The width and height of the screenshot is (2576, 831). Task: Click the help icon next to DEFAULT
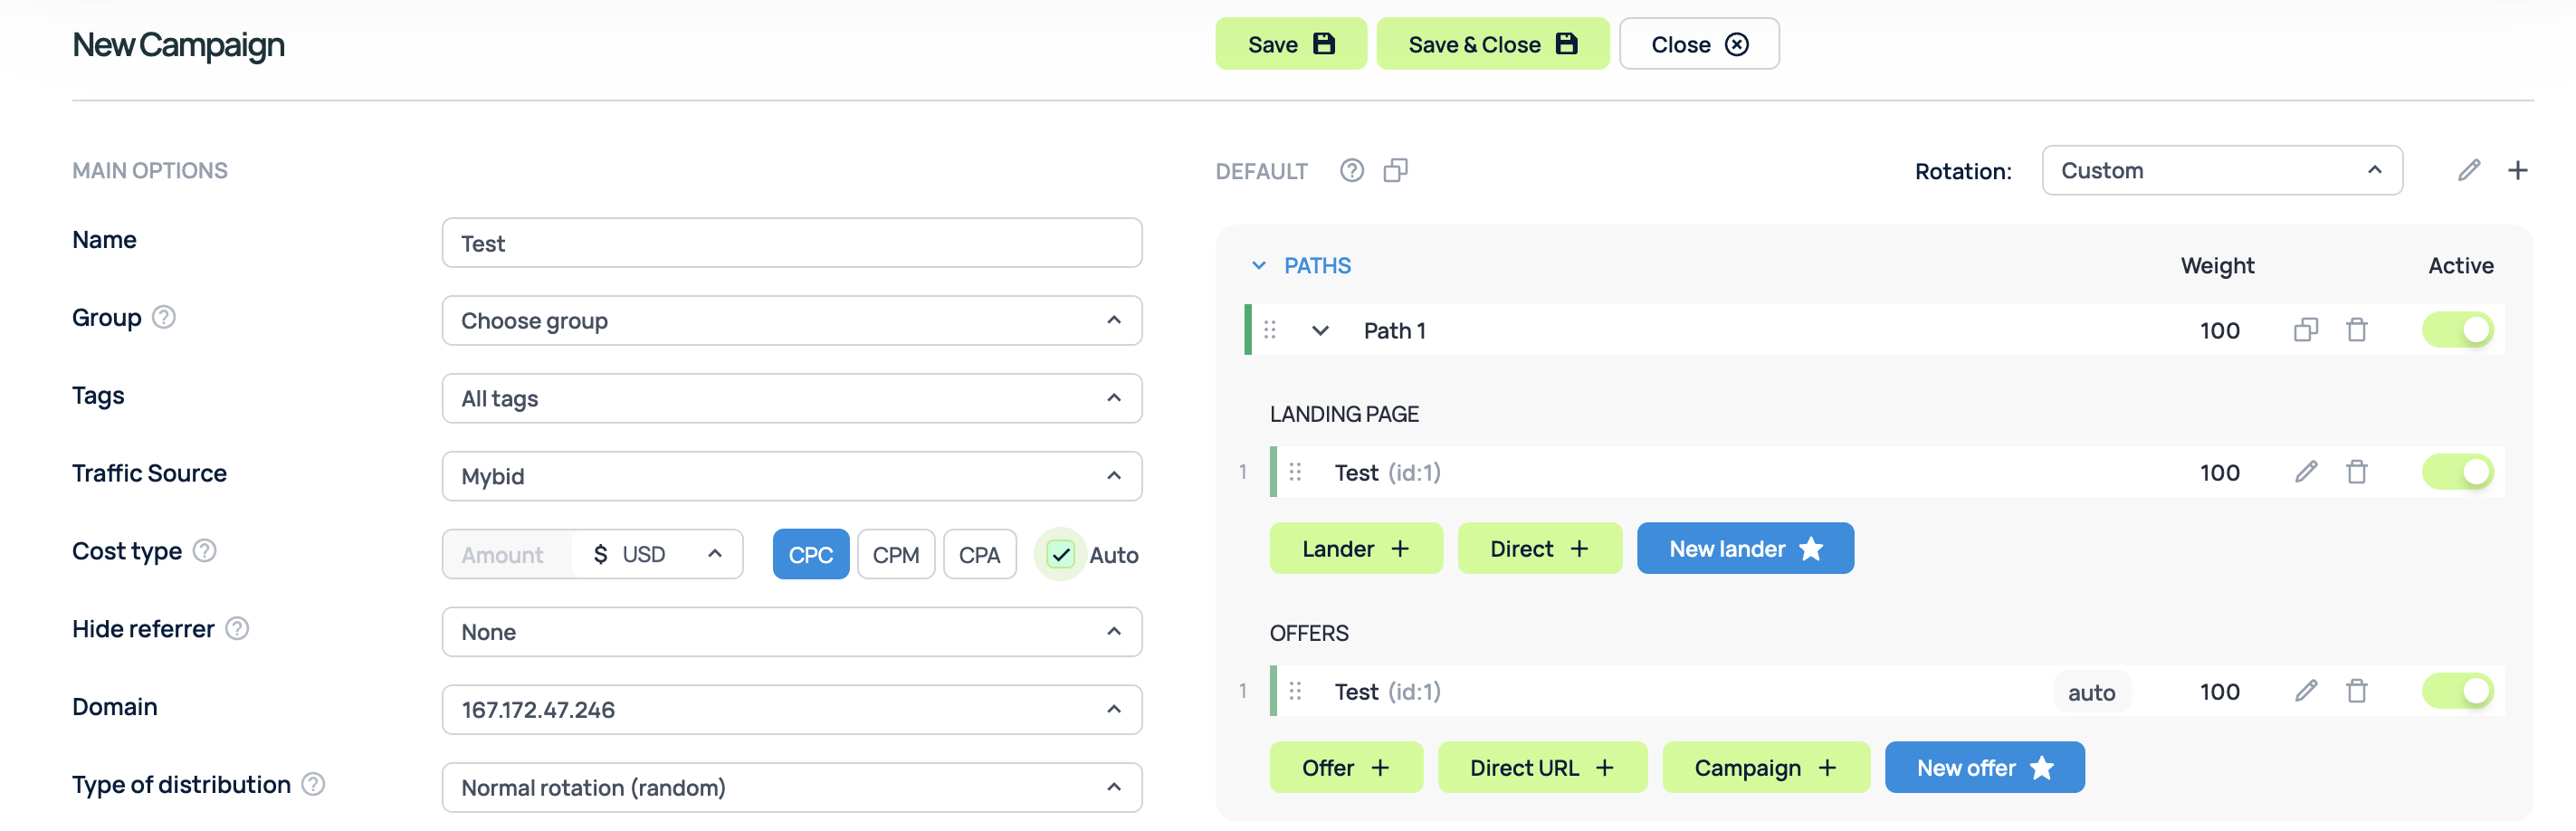point(1351,170)
